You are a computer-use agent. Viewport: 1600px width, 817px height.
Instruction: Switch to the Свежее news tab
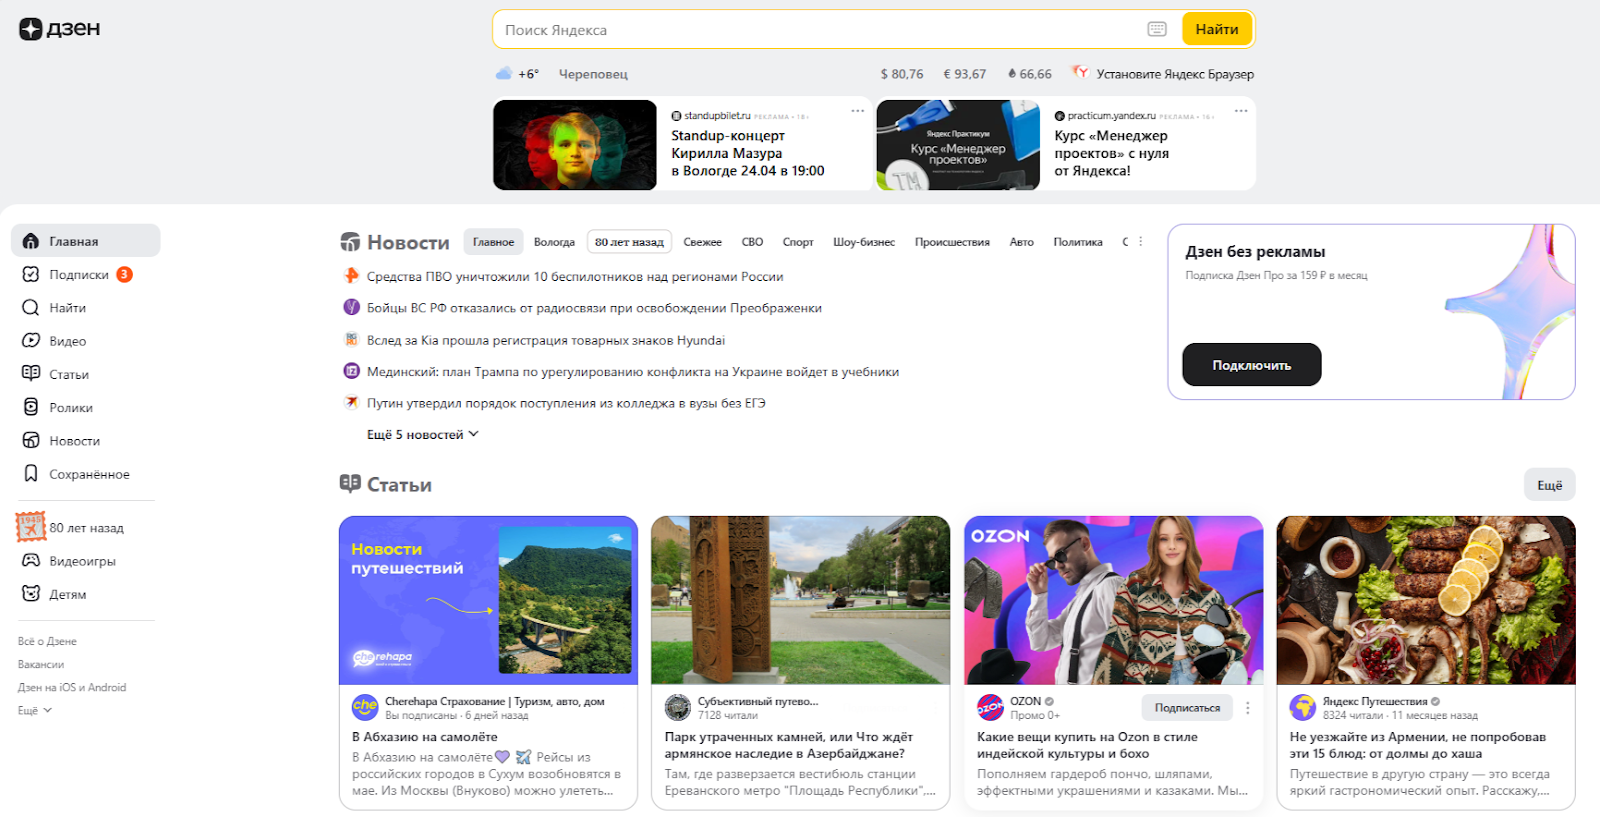tap(702, 242)
